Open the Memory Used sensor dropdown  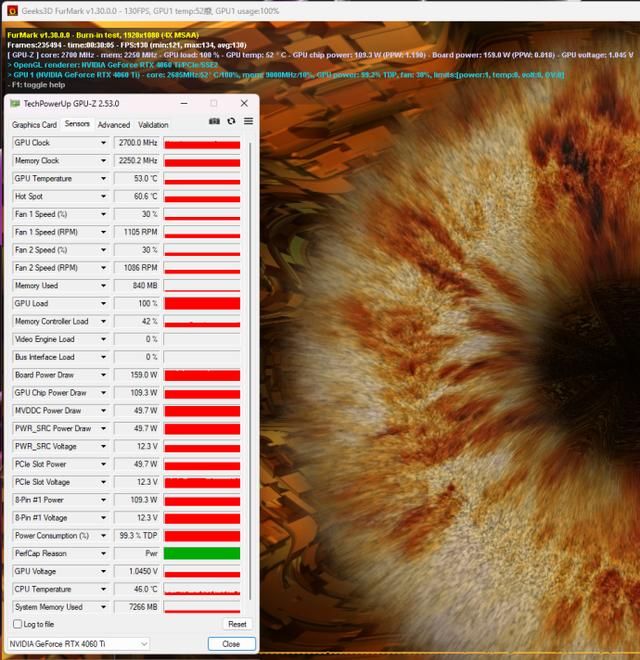(x=103, y=285)
